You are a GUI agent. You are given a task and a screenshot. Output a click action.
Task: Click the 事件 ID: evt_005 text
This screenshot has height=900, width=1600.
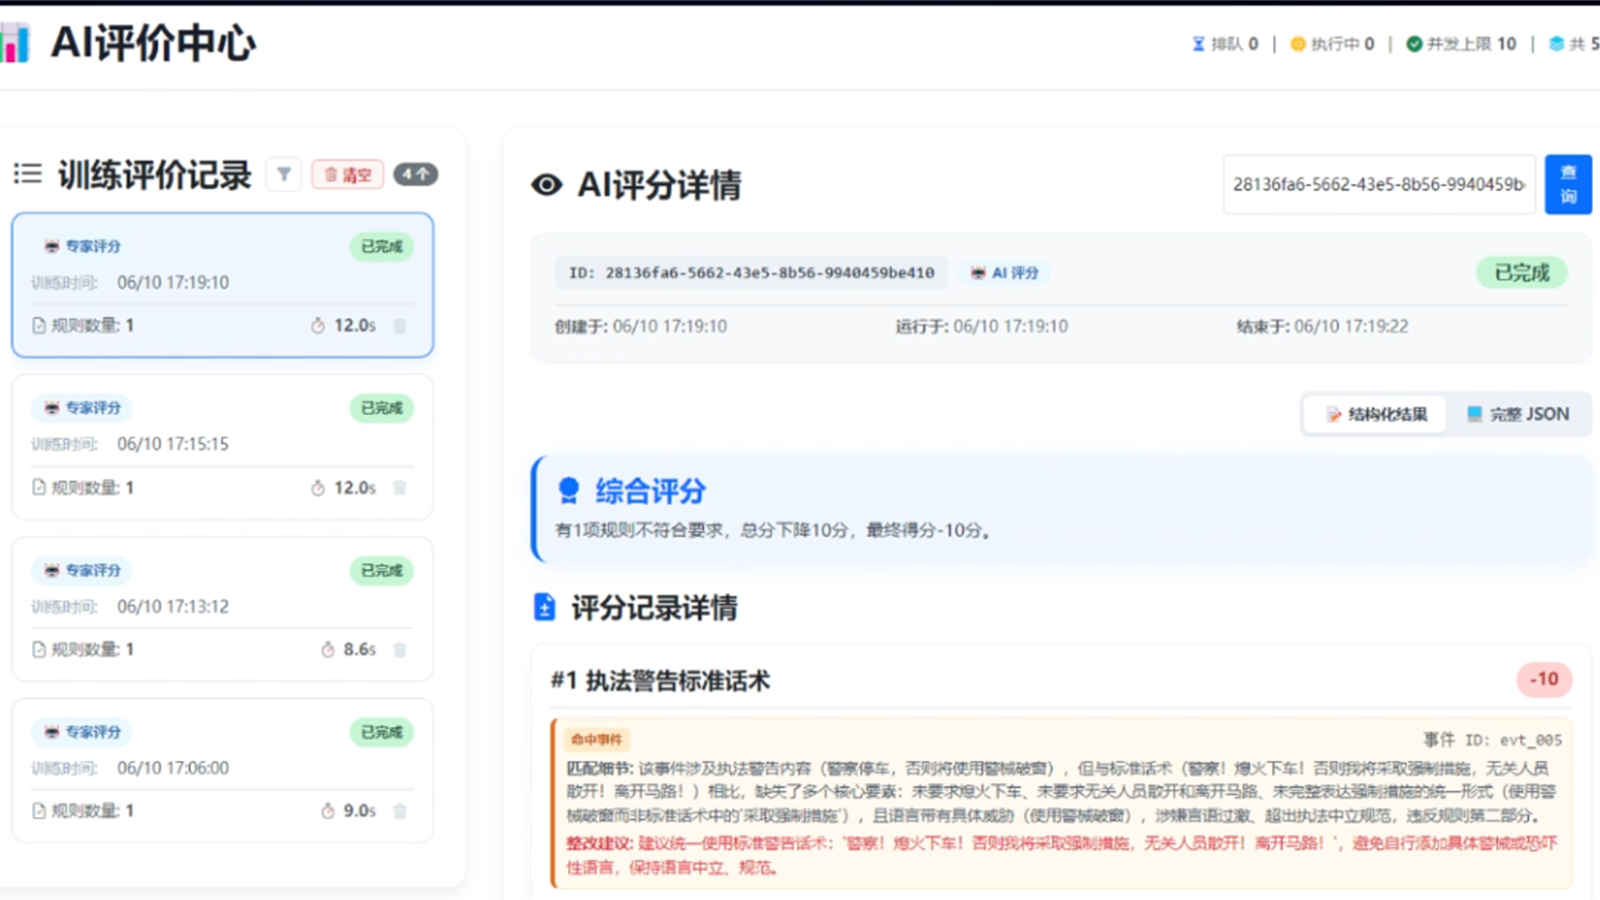(1492, 740)
